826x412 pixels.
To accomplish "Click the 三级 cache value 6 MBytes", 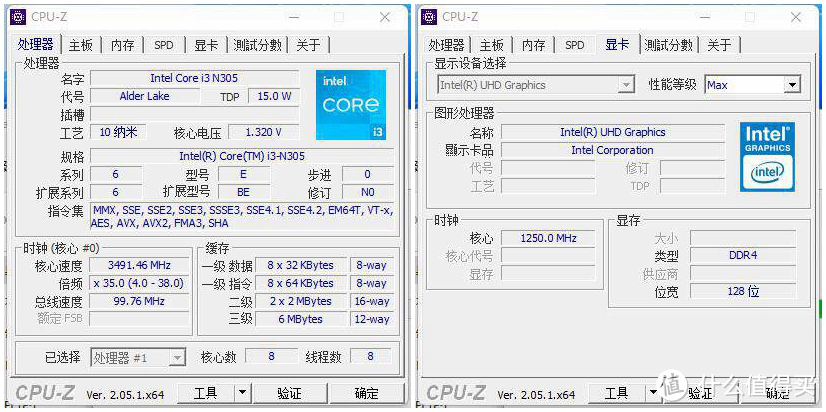I will [x=300, y=319].
